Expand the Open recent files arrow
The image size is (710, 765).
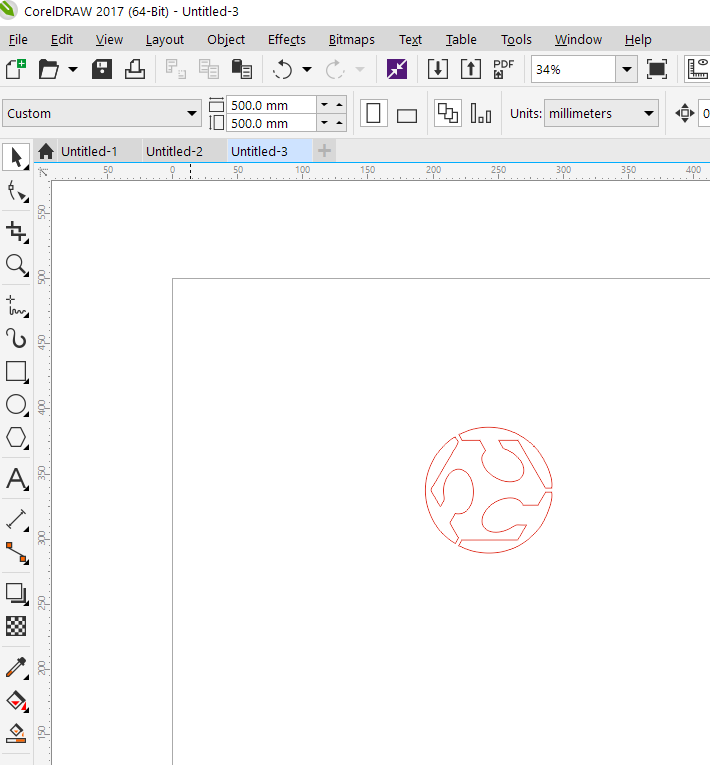(73, 69)
